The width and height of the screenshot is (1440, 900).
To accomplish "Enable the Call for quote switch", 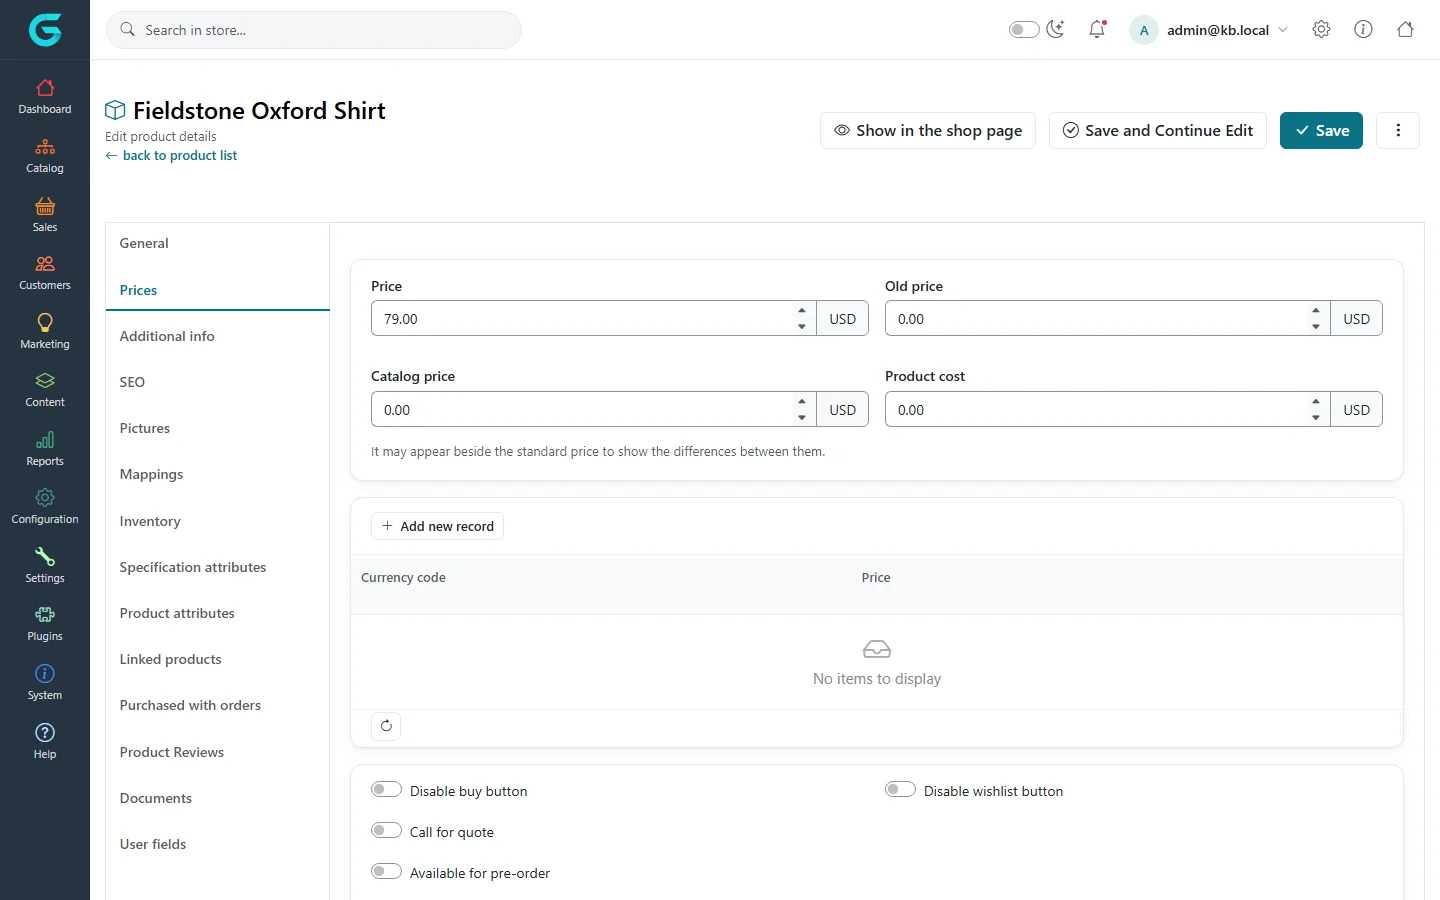I will [386, 831].
